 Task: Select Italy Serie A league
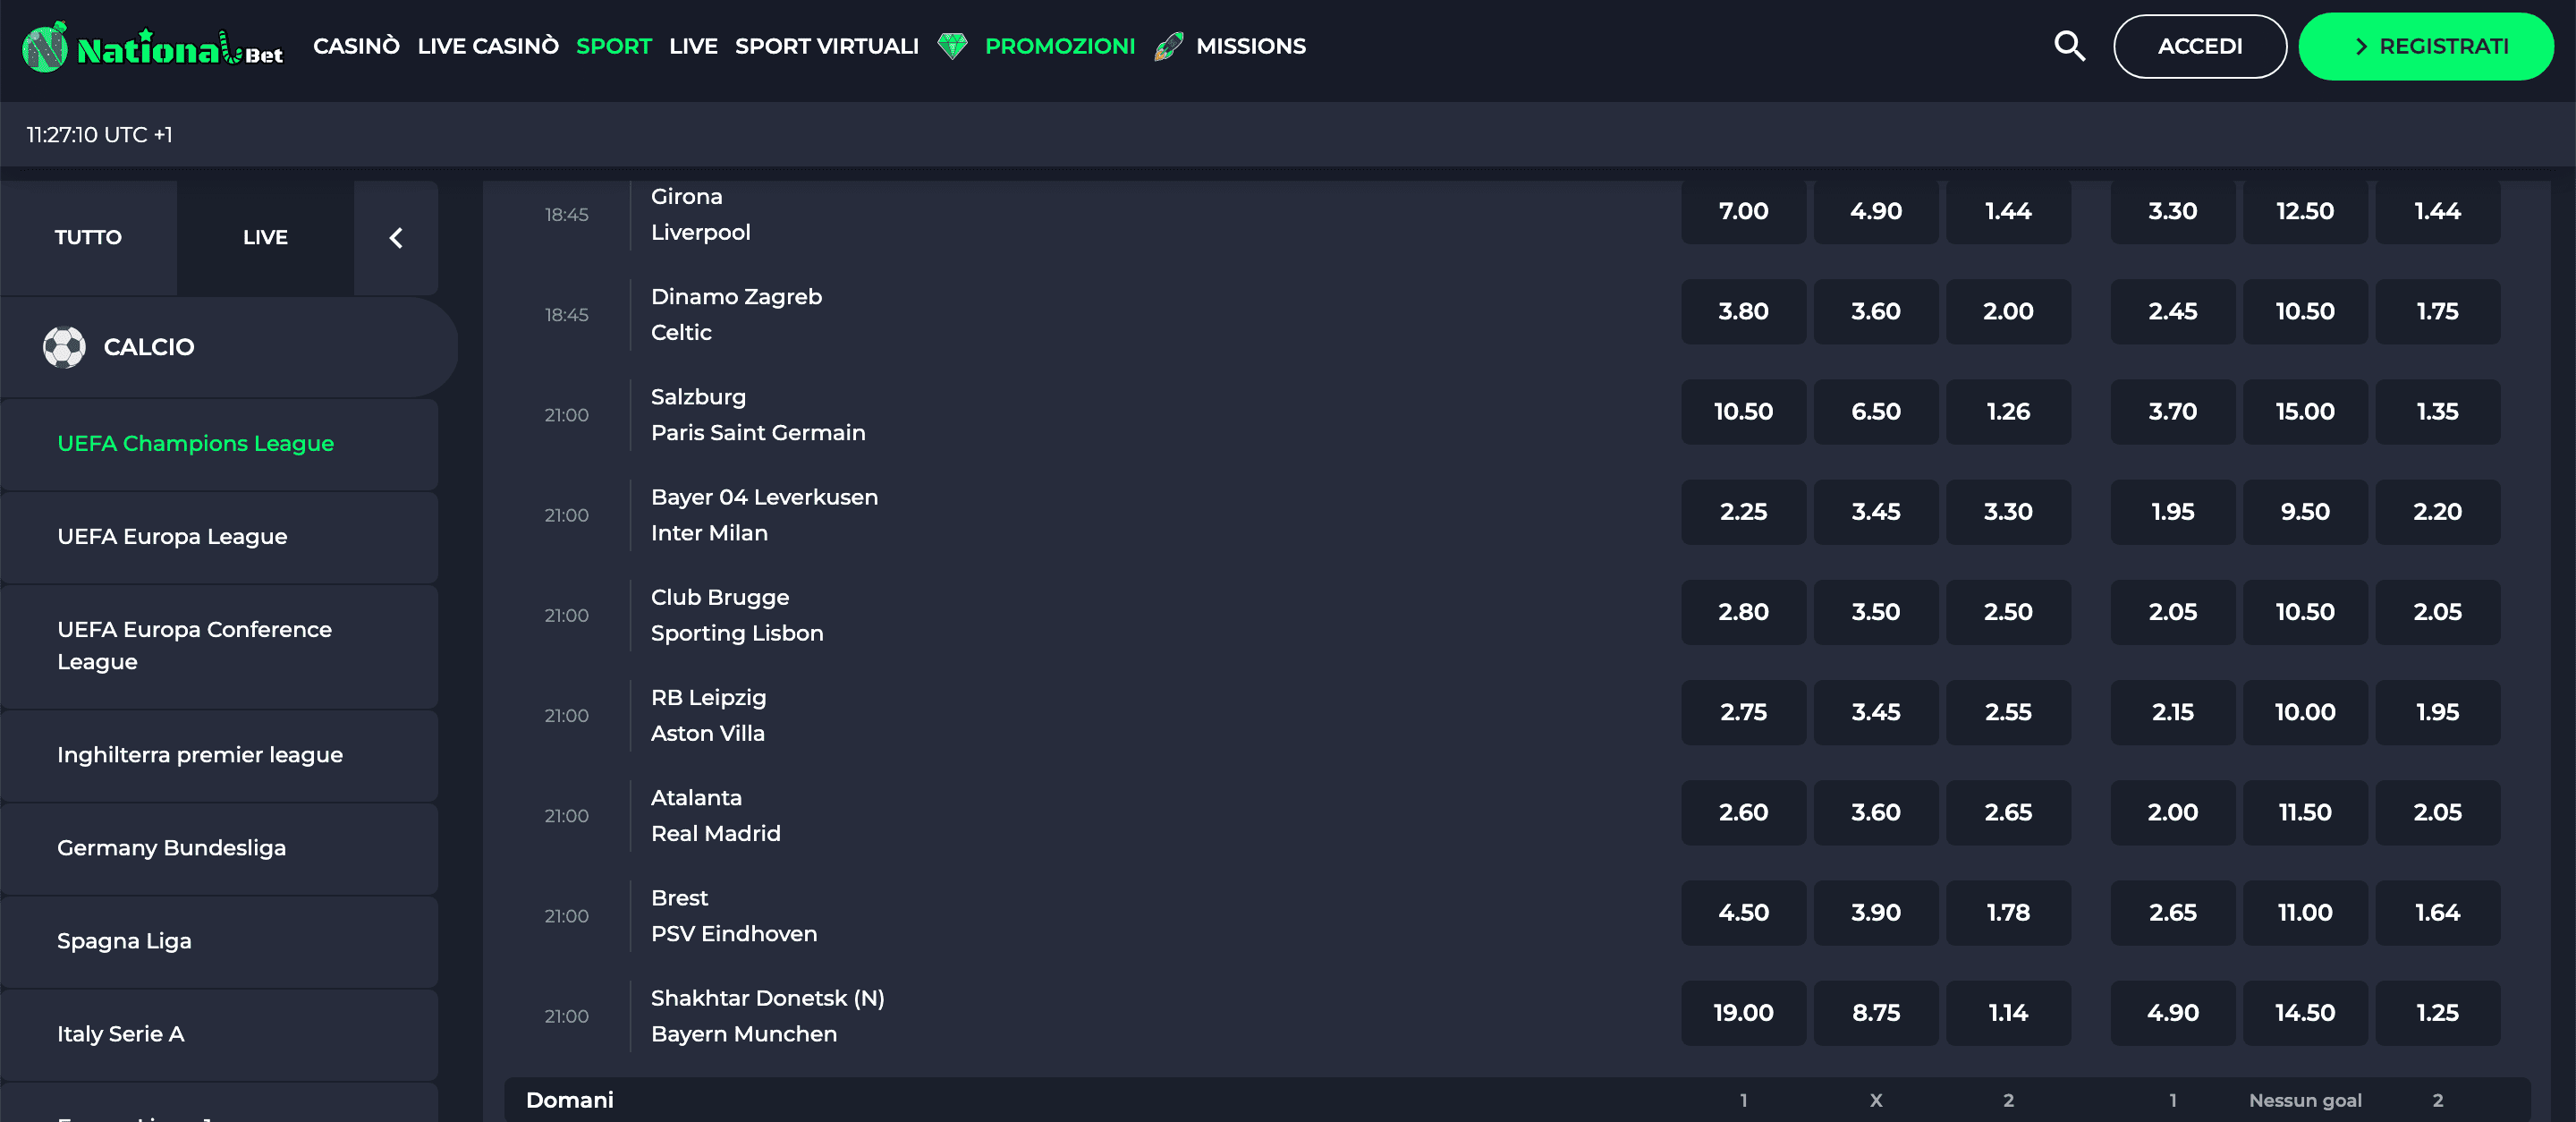tap(121, 1034)
